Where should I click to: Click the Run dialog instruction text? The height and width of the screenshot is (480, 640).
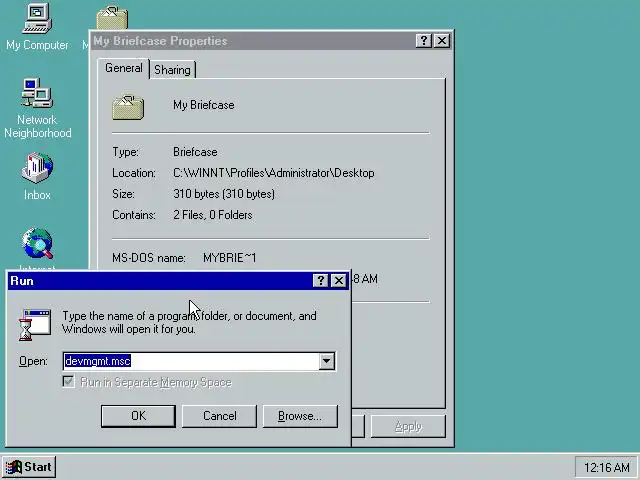pos(189,322)
